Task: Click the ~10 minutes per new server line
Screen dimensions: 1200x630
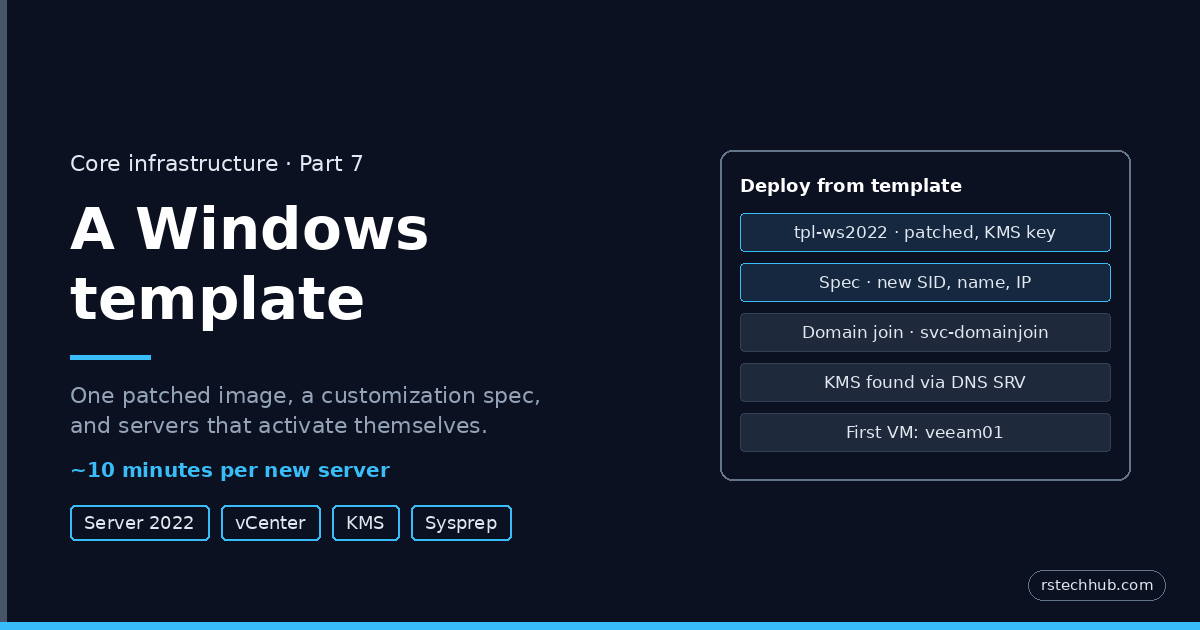Action: [230, 470]
